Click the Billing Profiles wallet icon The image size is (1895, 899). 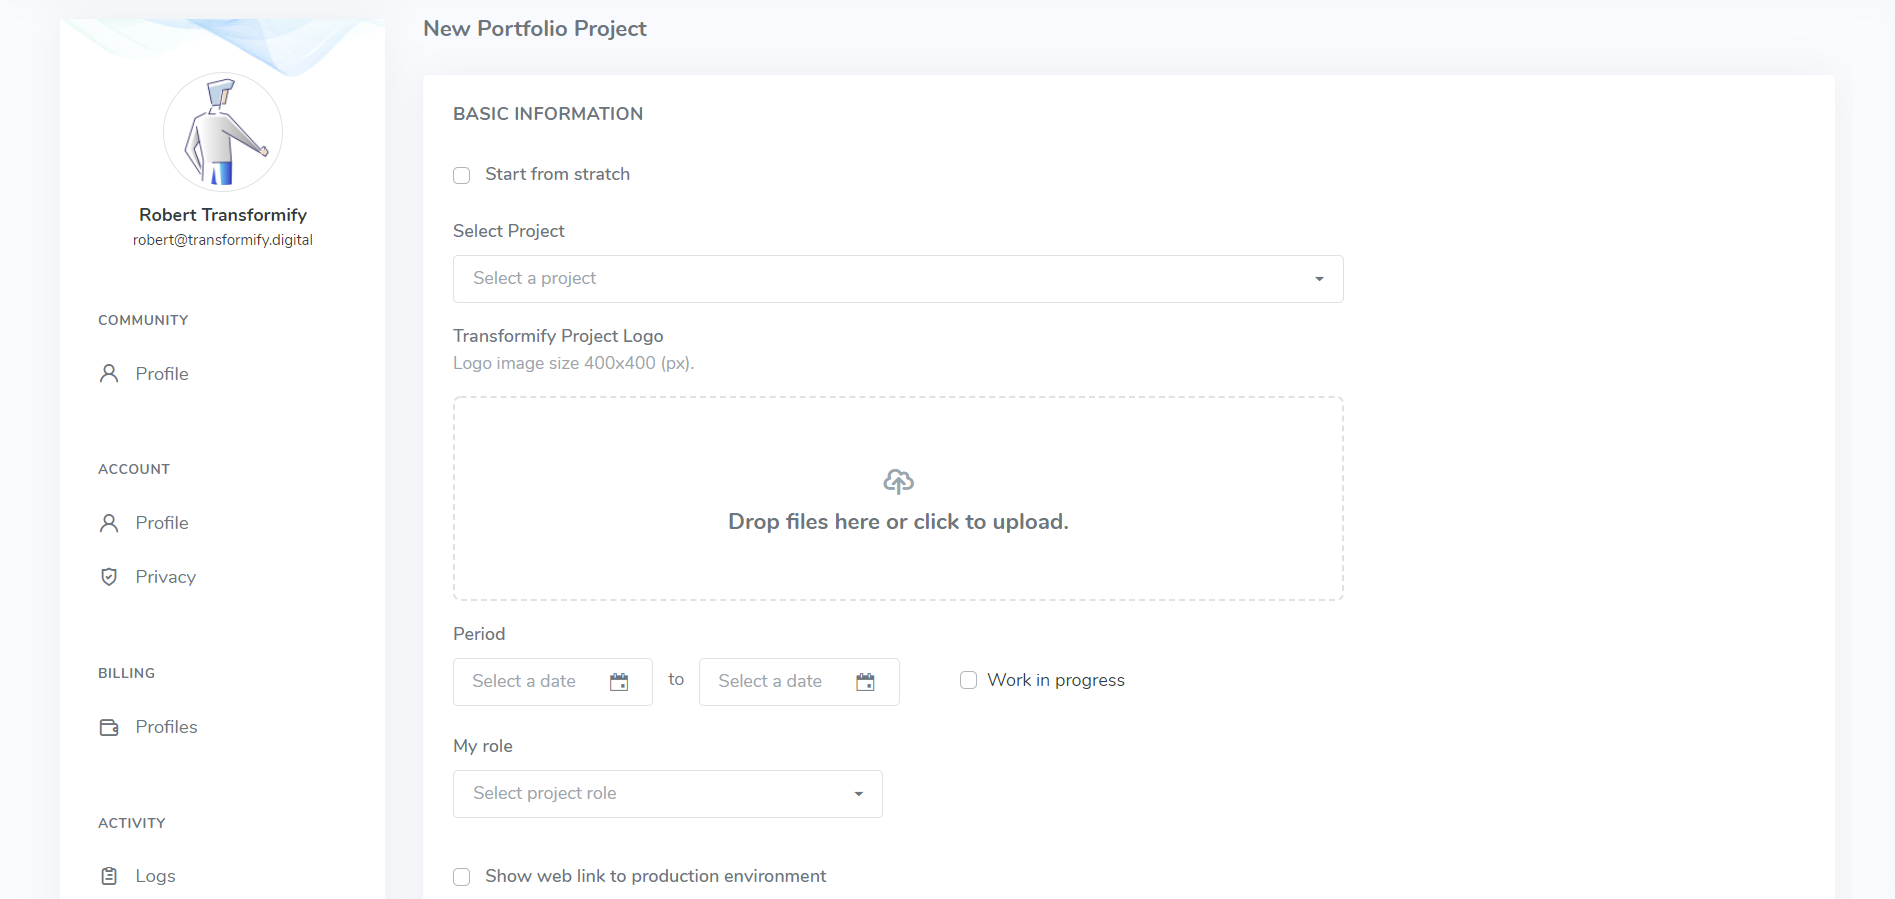coord(109,727)
